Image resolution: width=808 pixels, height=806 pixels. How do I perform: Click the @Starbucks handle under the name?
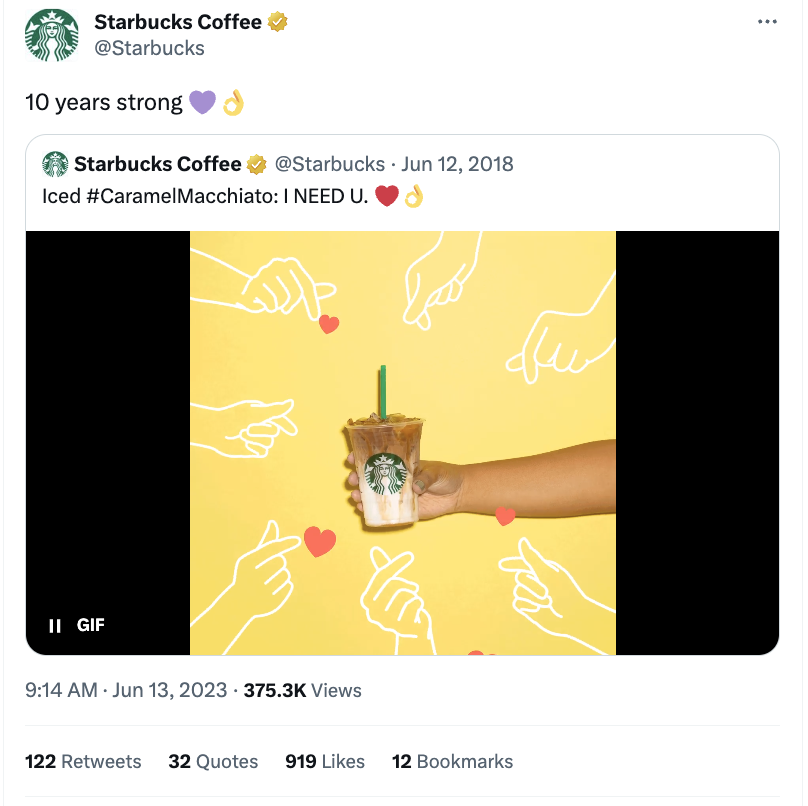(x=149, y=48)
